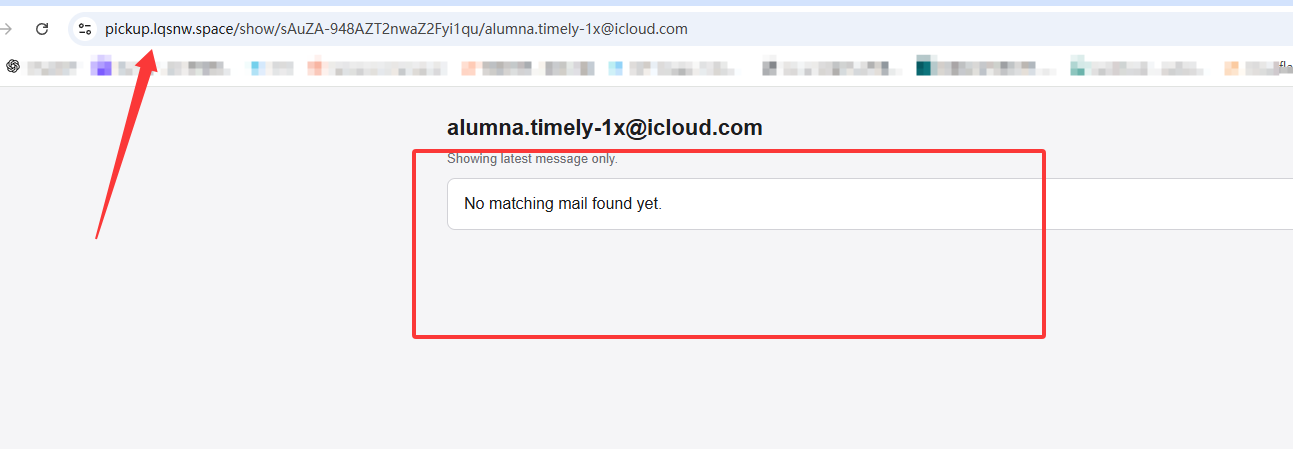Open the last orange bookmark at bar's end

(x=1232, y=67)
